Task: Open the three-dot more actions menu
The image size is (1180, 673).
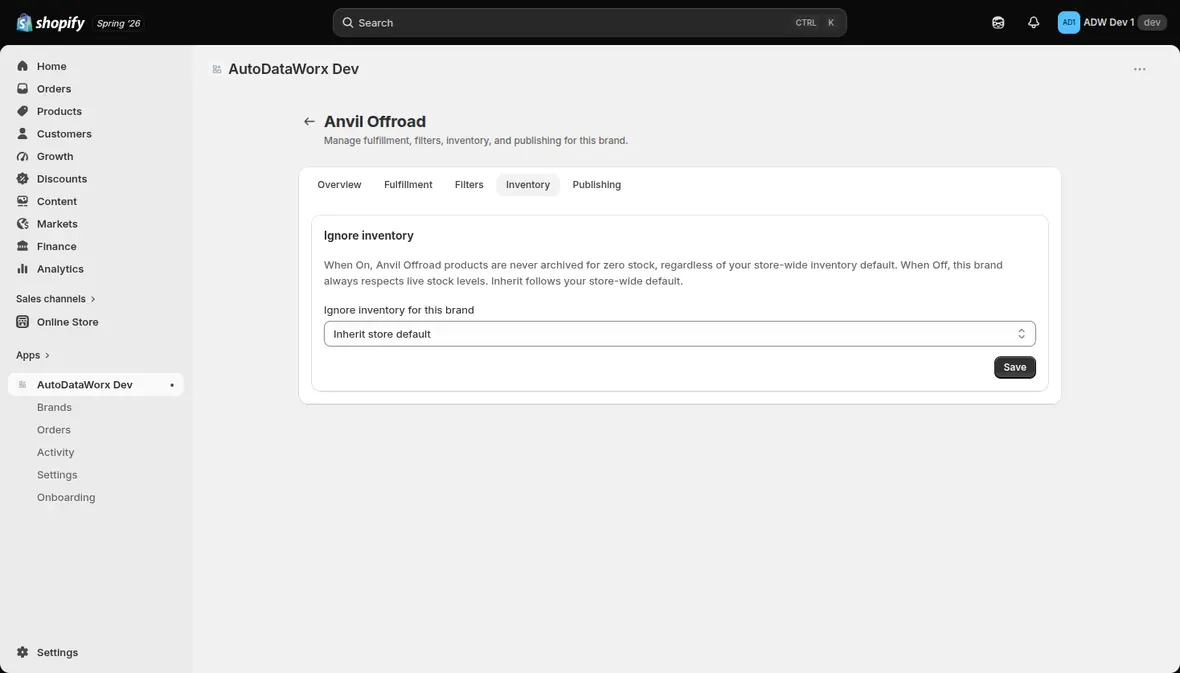Action: tap(1139, 69)
